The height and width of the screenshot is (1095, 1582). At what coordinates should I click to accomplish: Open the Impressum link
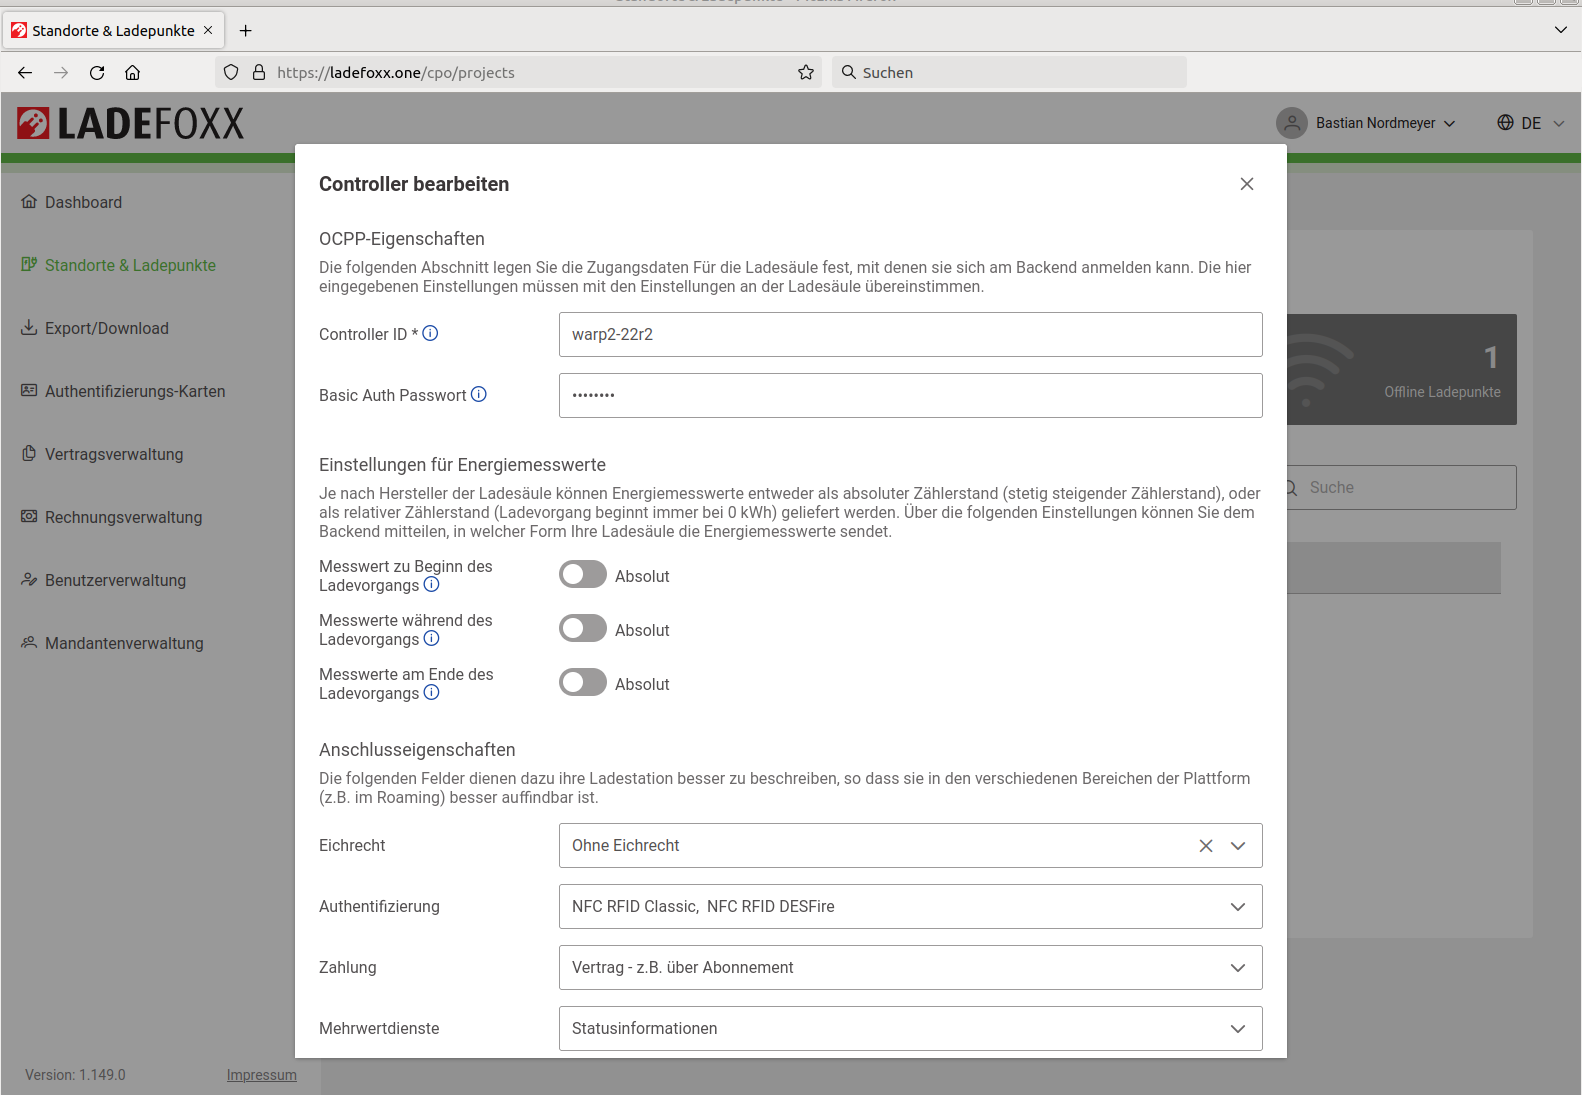(261, 1075)
